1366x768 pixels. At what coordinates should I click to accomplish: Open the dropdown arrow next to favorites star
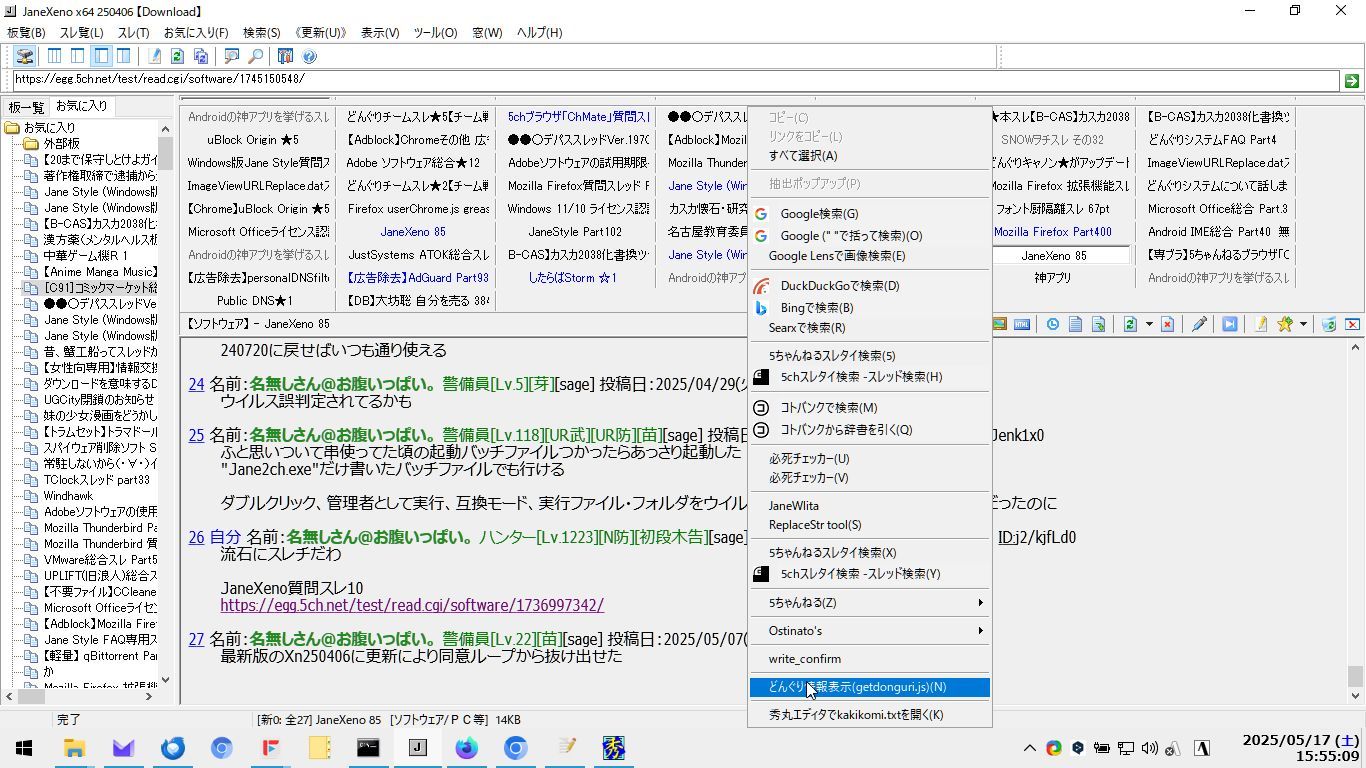tap(1303, 324)
